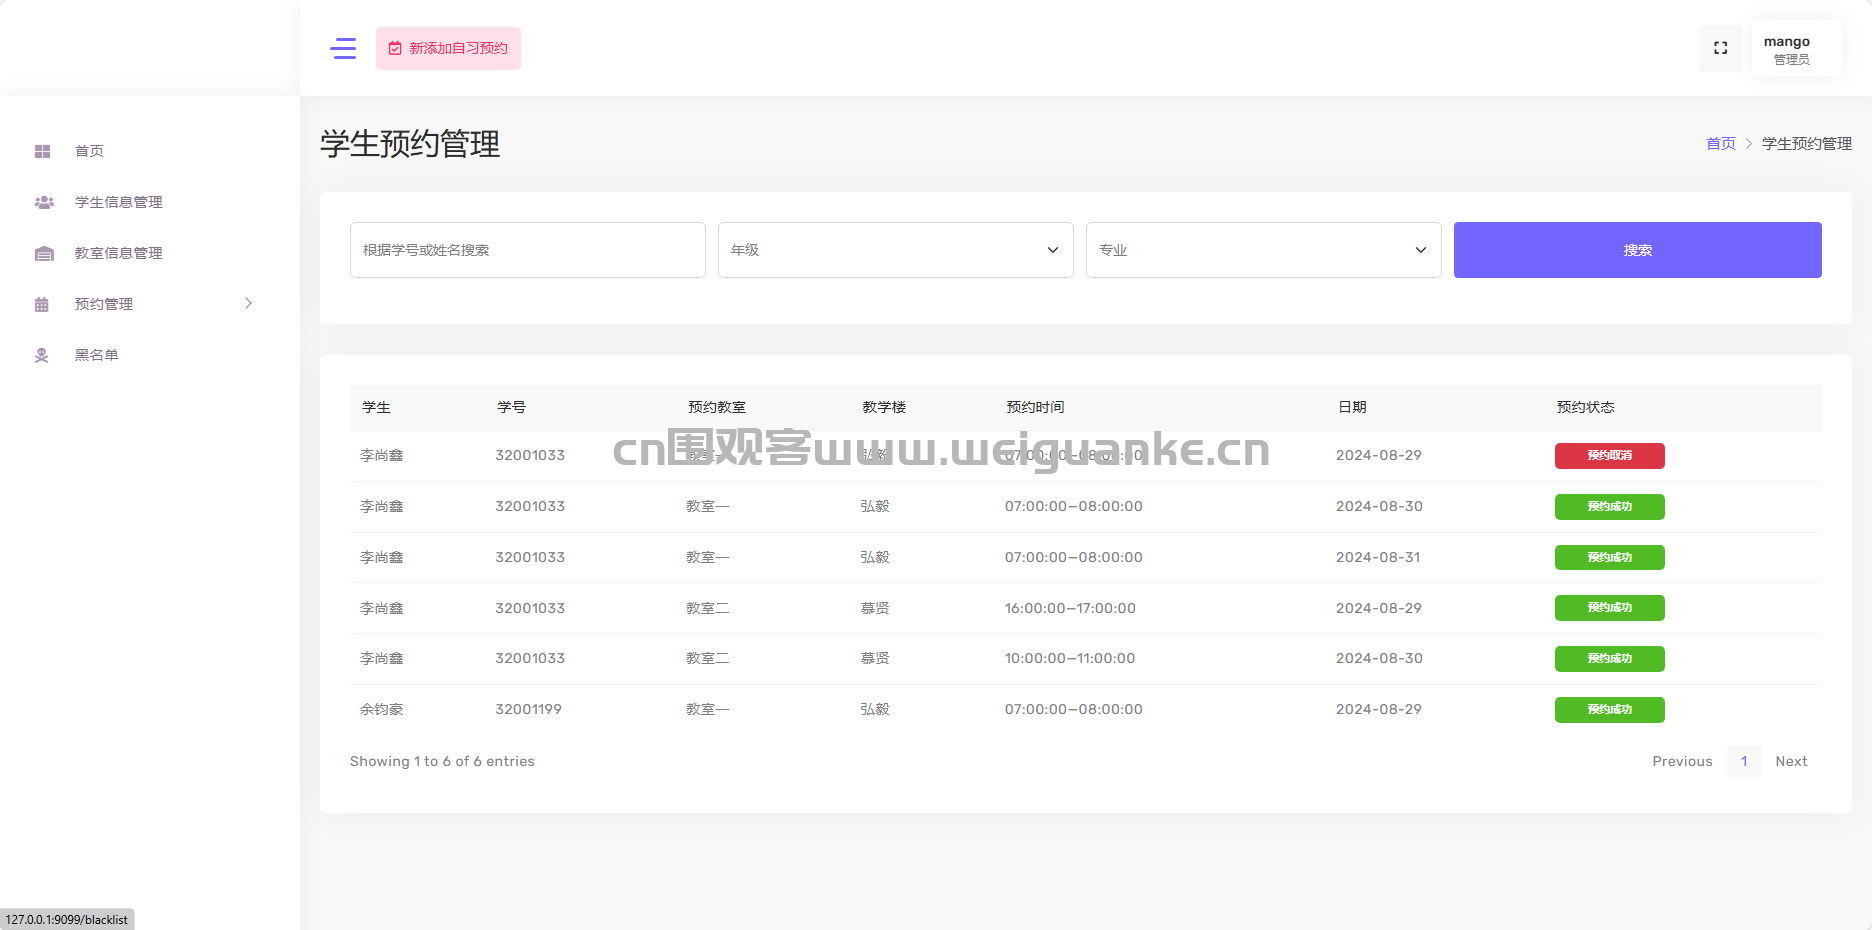Click the Next pagination link
This screenshot has height=930, width=1872.
pos(1791,761)
